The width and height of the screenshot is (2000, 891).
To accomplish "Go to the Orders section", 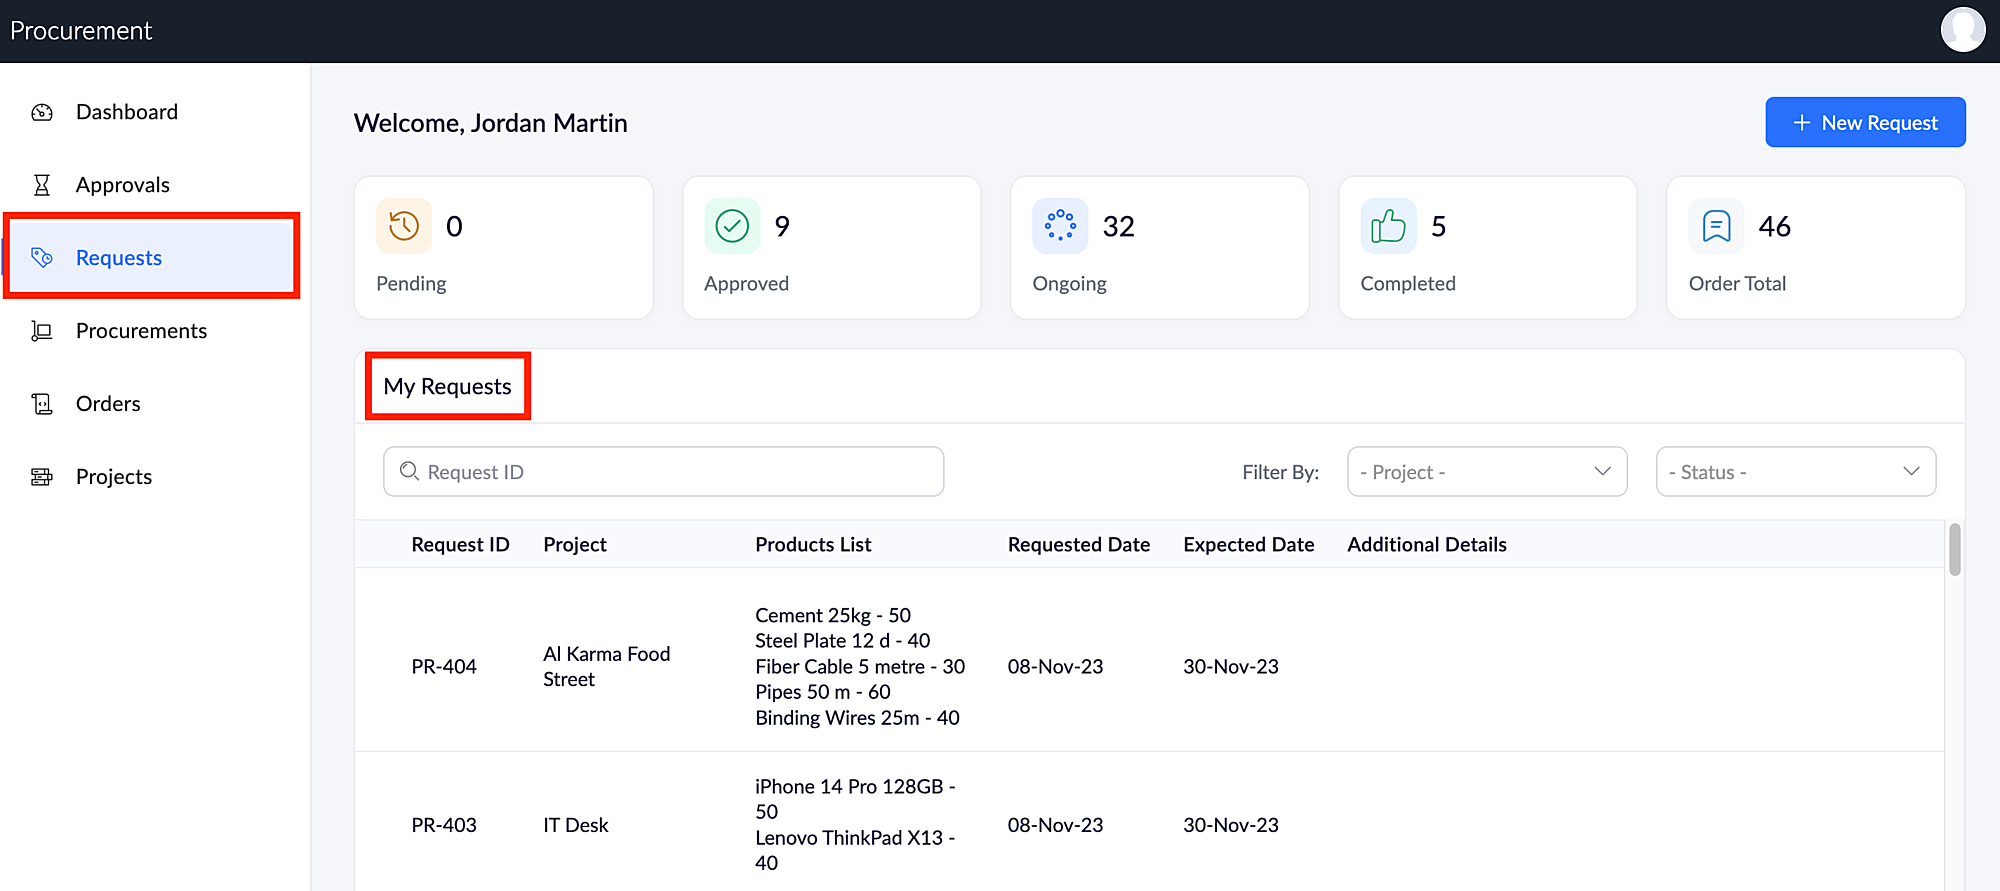I will pos(108,404).
